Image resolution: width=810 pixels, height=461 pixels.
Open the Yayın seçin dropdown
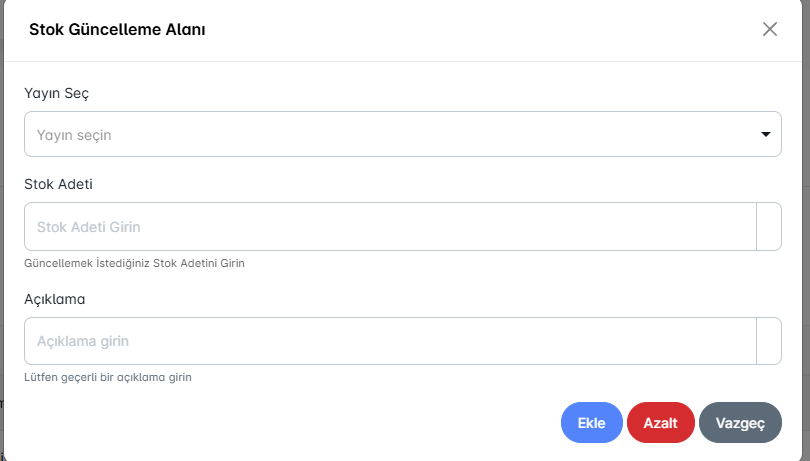pos(390,134)
